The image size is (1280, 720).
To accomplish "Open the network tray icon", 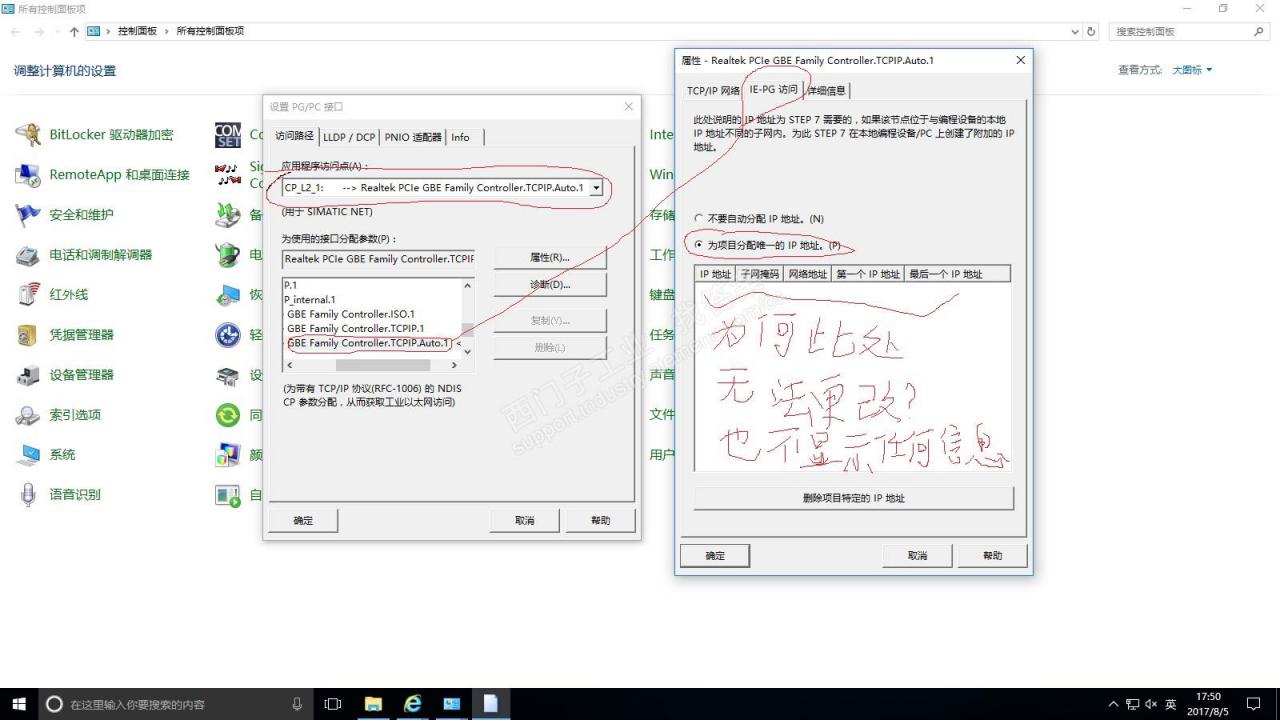I will [x=1132, y=704].
